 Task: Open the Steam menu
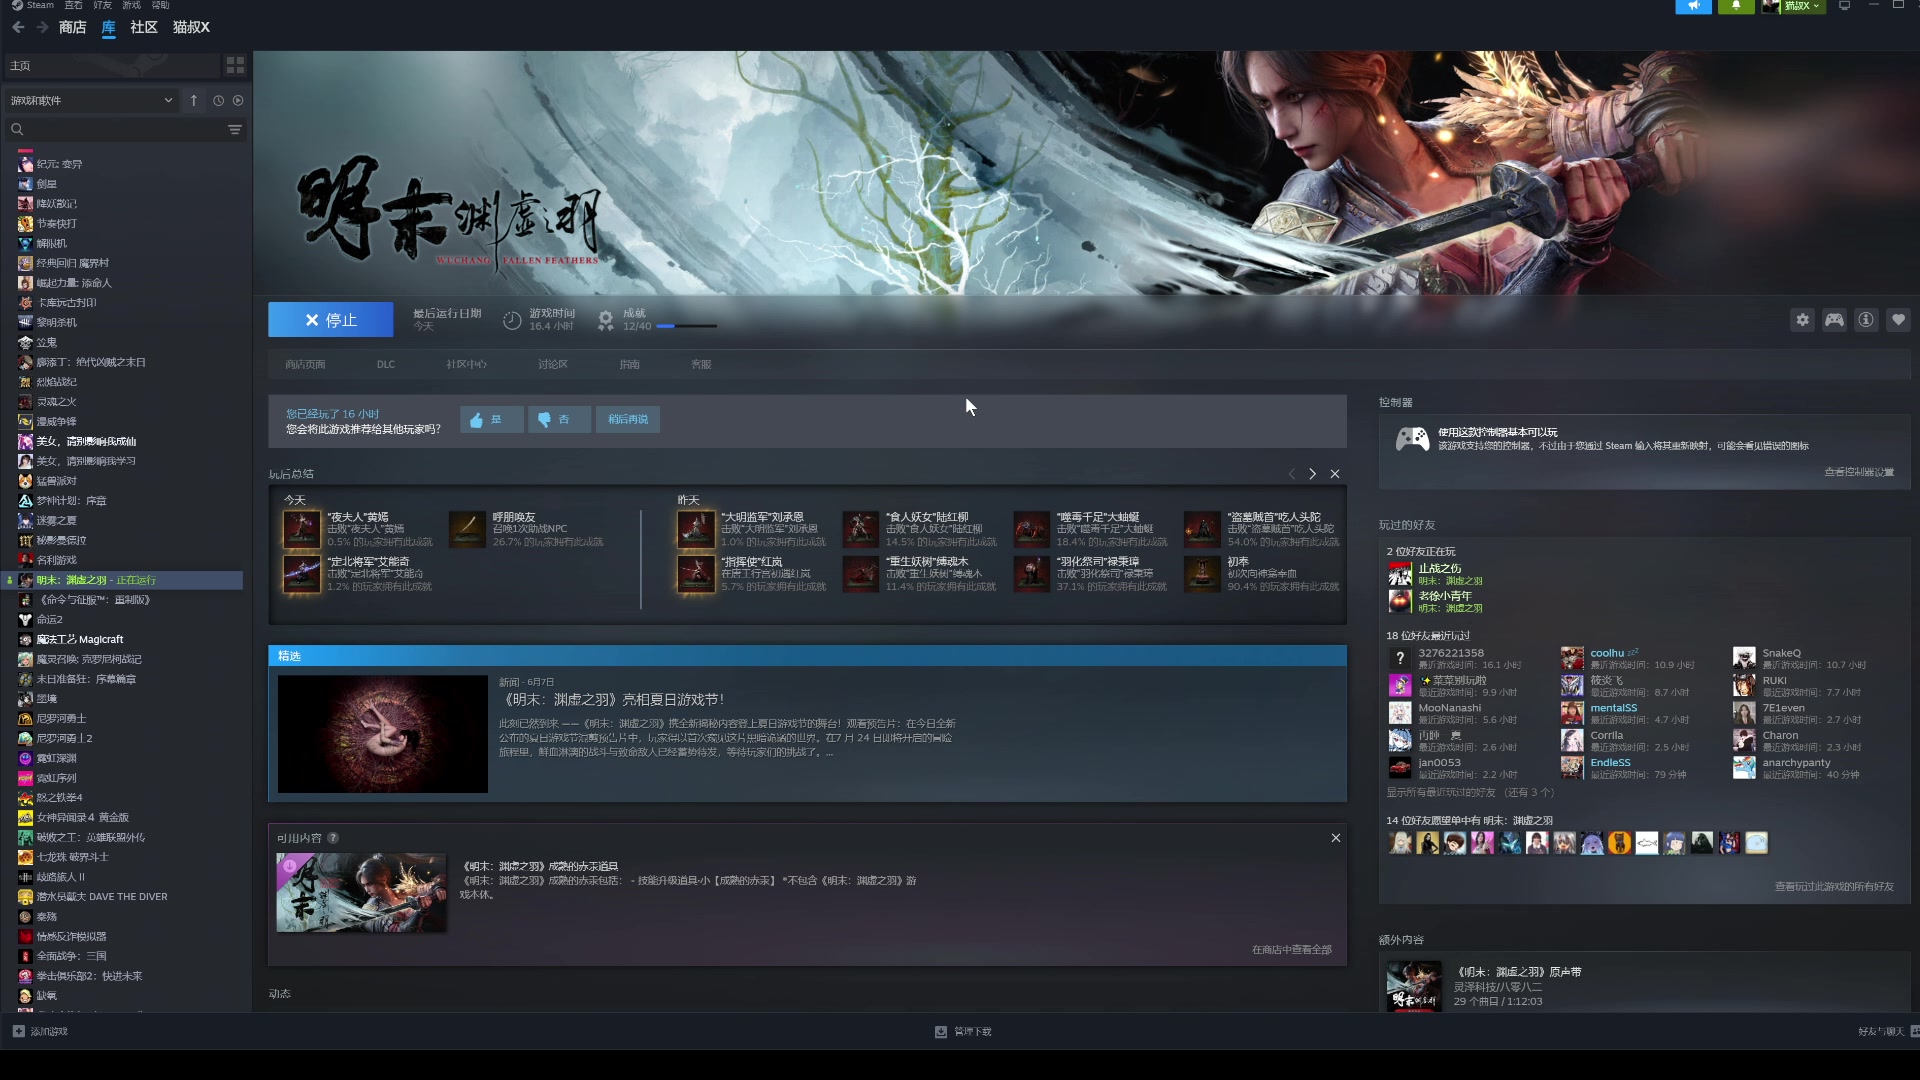[33, 5]
